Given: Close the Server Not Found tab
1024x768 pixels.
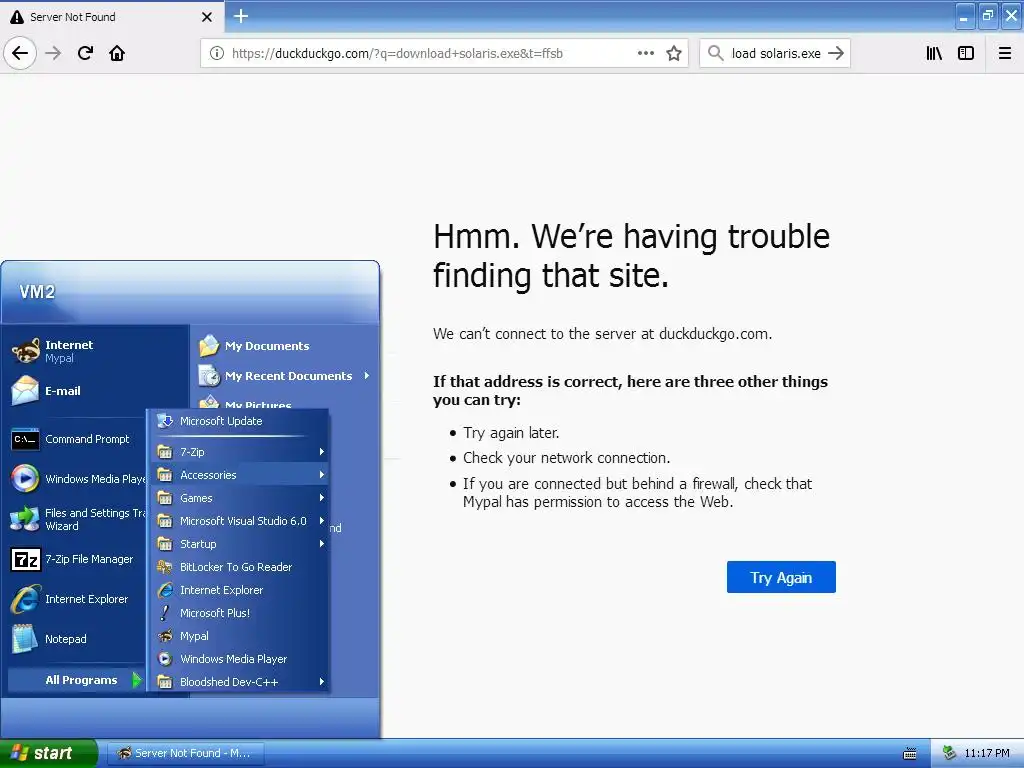Looking at the screenshot, I should click(206, 17).
